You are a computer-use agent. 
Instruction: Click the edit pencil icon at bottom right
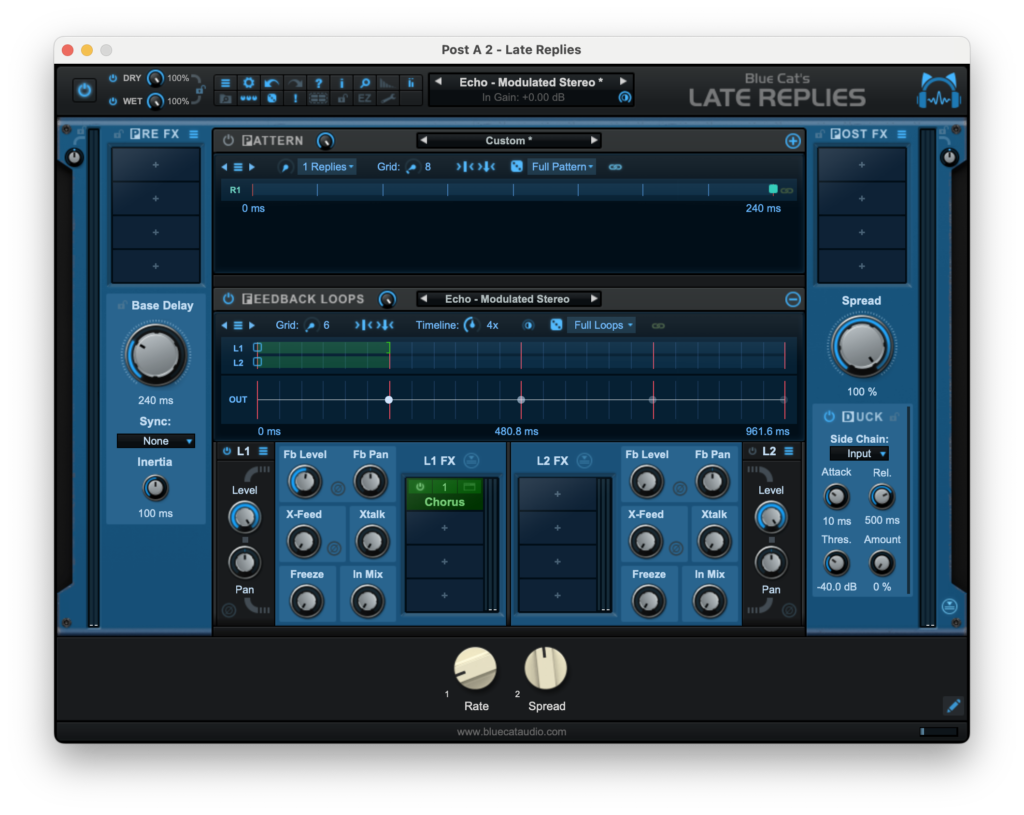click(x=953, y=705)
